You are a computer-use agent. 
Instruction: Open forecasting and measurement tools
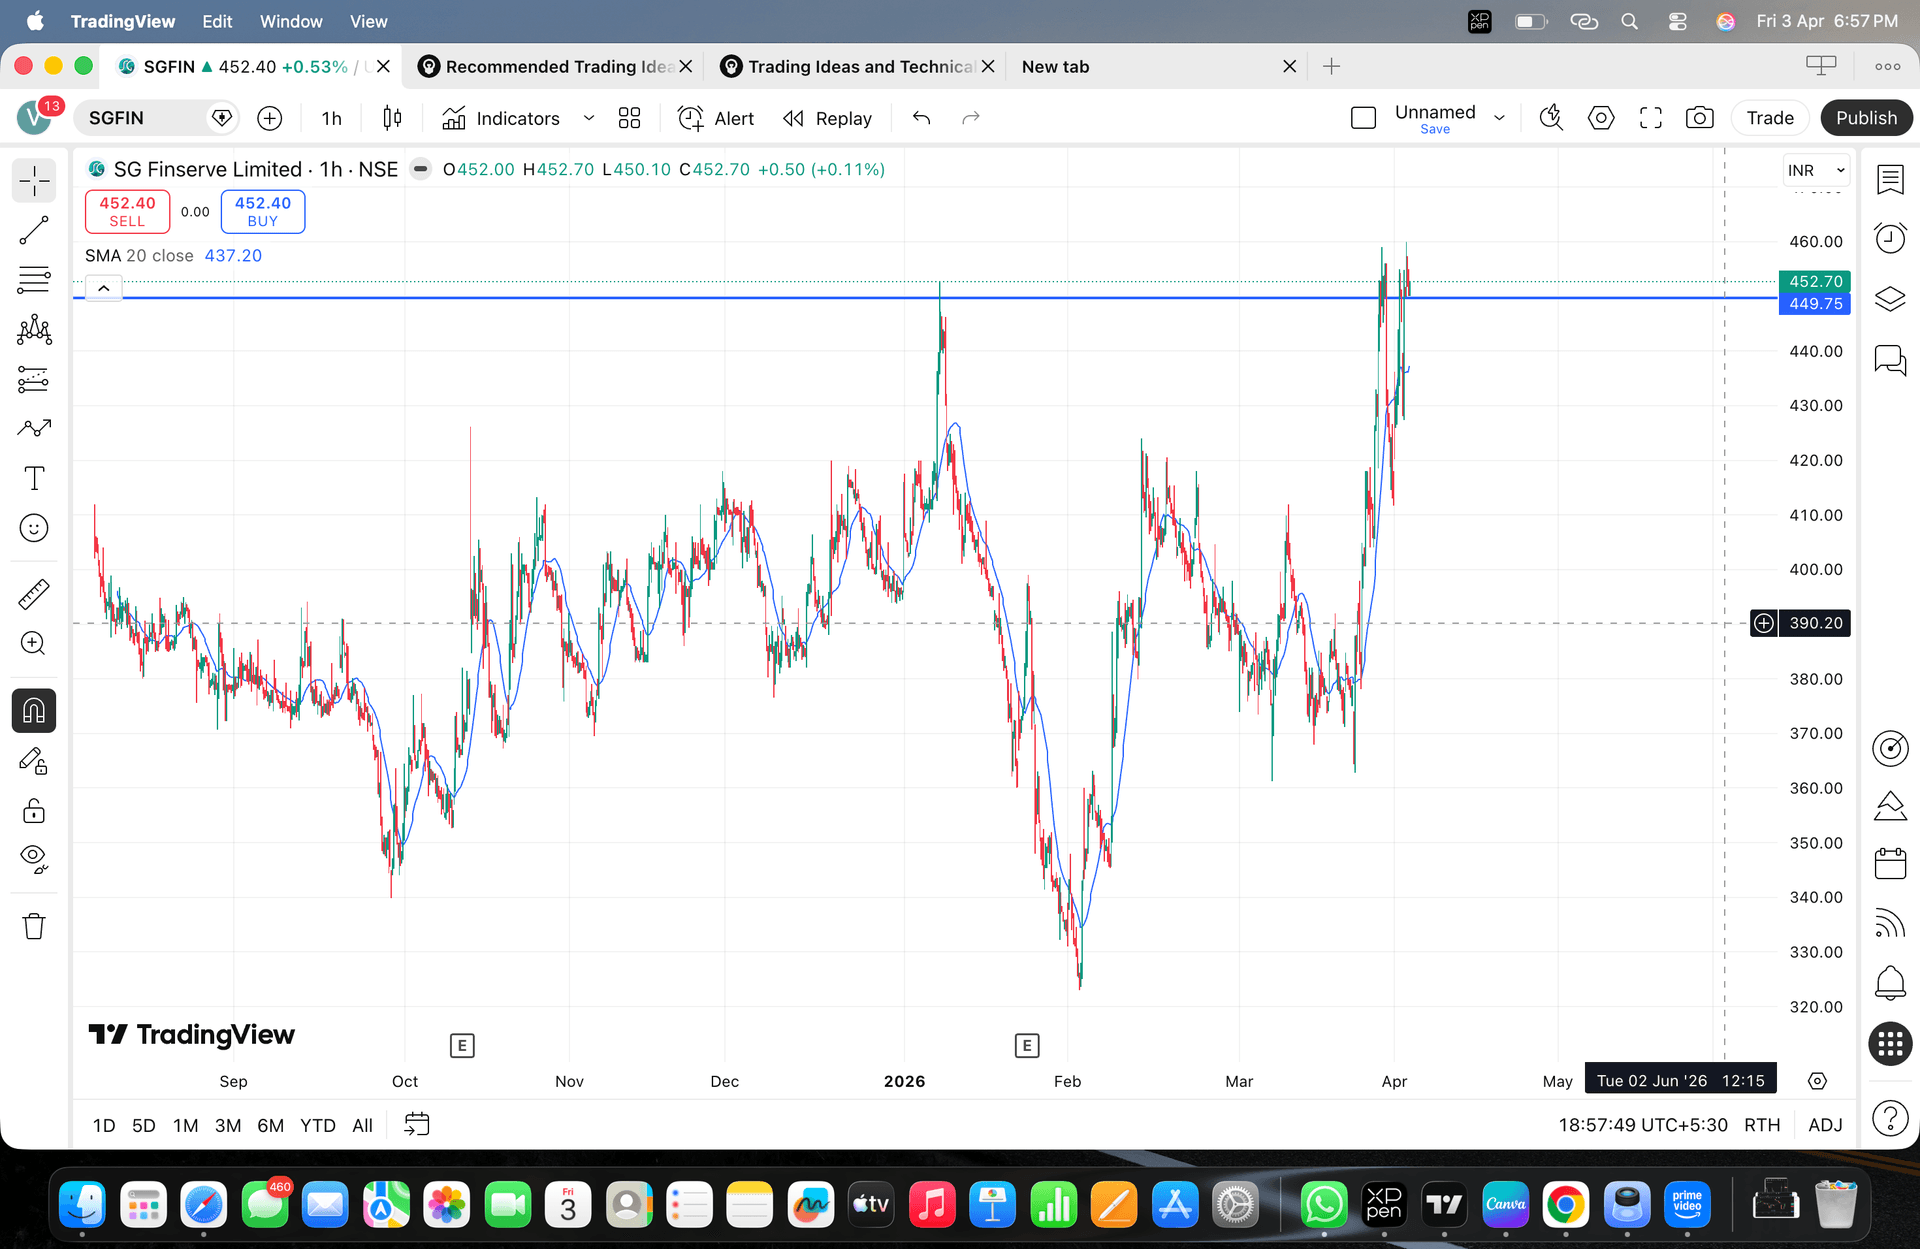[x=34, y=379]
